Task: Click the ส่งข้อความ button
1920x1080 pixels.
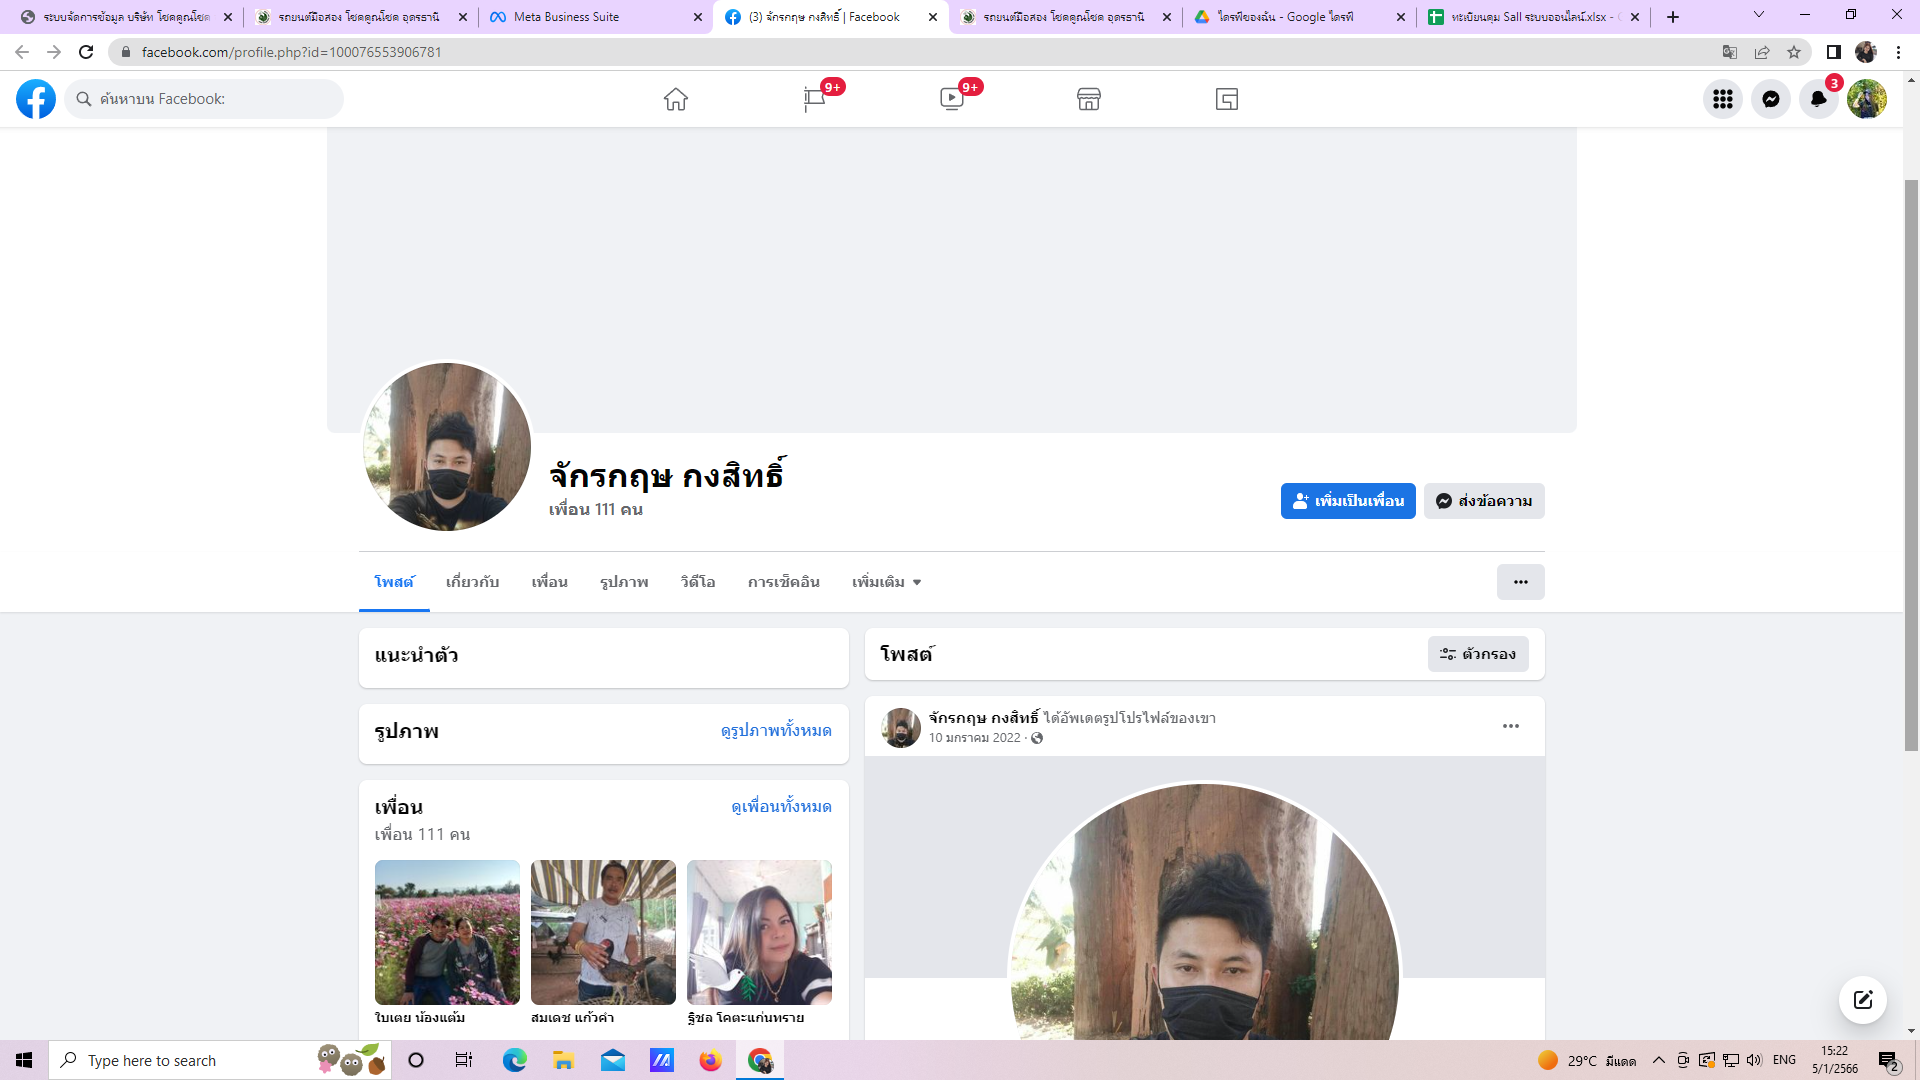Action: [x=1484, y=501]
